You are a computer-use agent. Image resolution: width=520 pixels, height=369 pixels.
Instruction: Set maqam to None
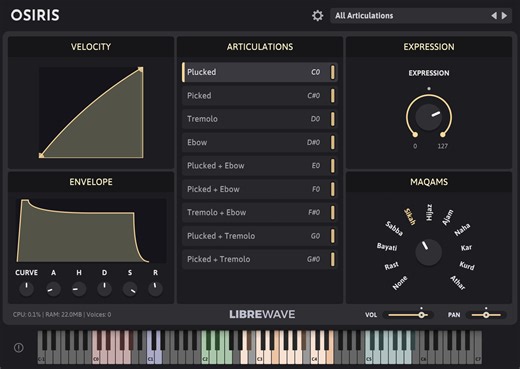[400, 283]
